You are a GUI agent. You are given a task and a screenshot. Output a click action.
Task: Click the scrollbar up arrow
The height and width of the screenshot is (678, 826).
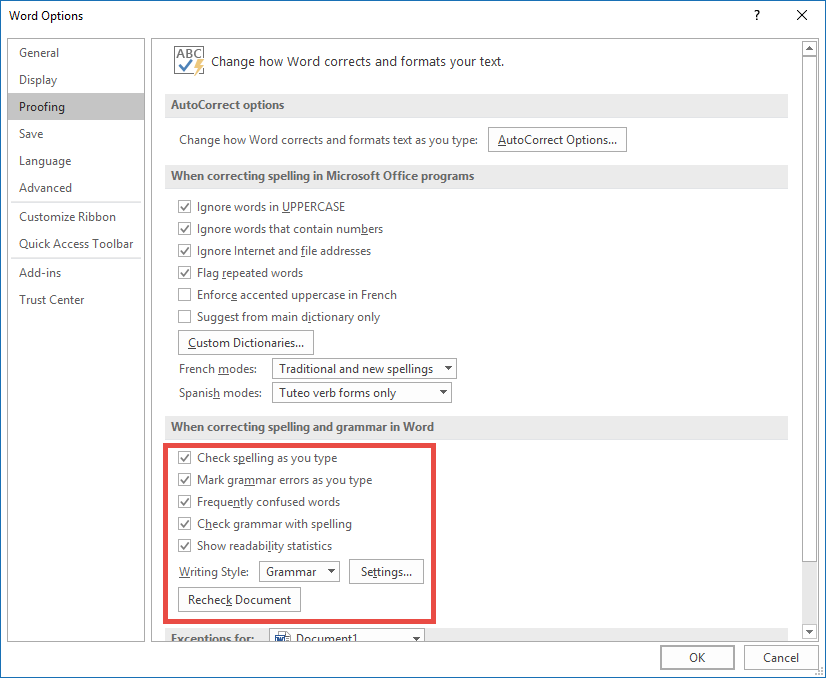[809, 49]
